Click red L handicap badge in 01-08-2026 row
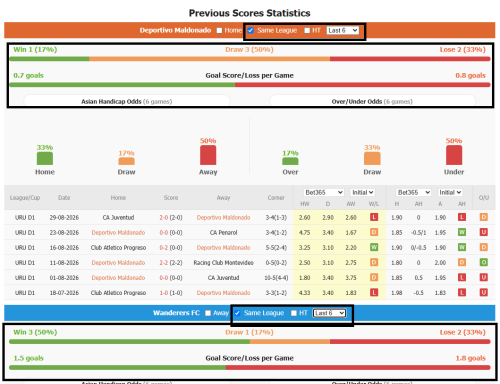Image resolution: width=500 pixels, height=384 pixels. pos(462,277)
